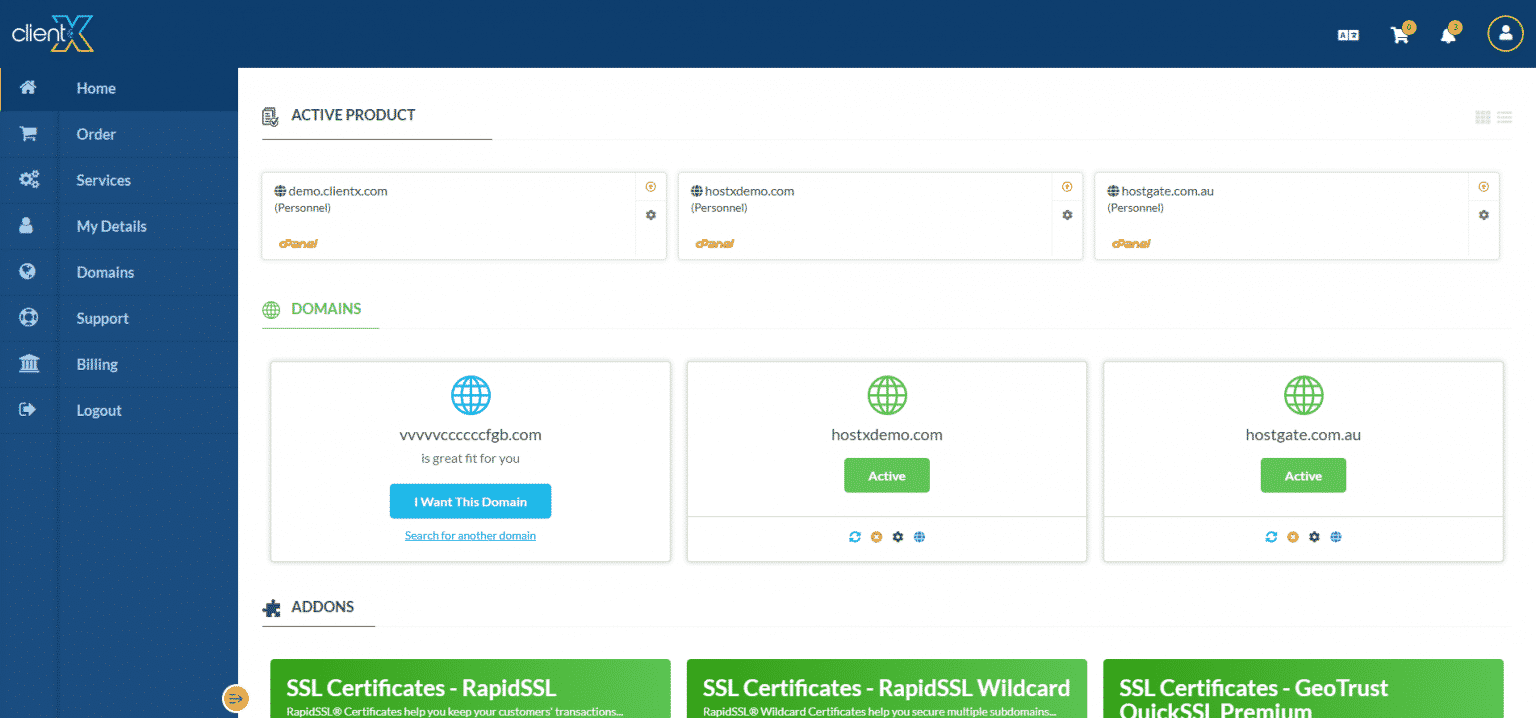Open the language translation icon in the header
Screen dimensions: 1536x718
[x=1347, y=33]
